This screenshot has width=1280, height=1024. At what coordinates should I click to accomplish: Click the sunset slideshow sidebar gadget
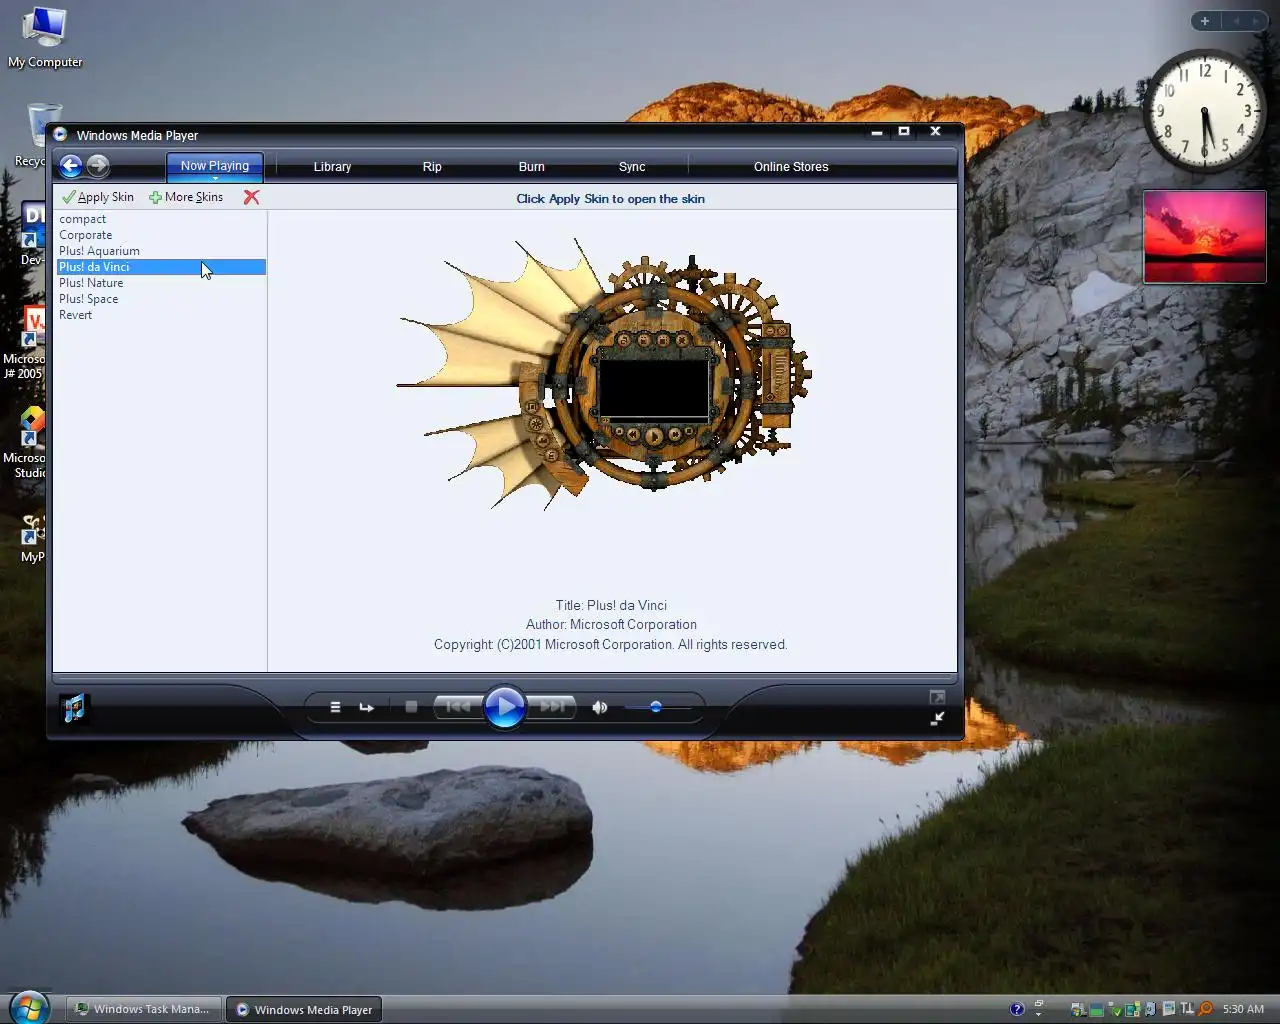click(1205, 237)
